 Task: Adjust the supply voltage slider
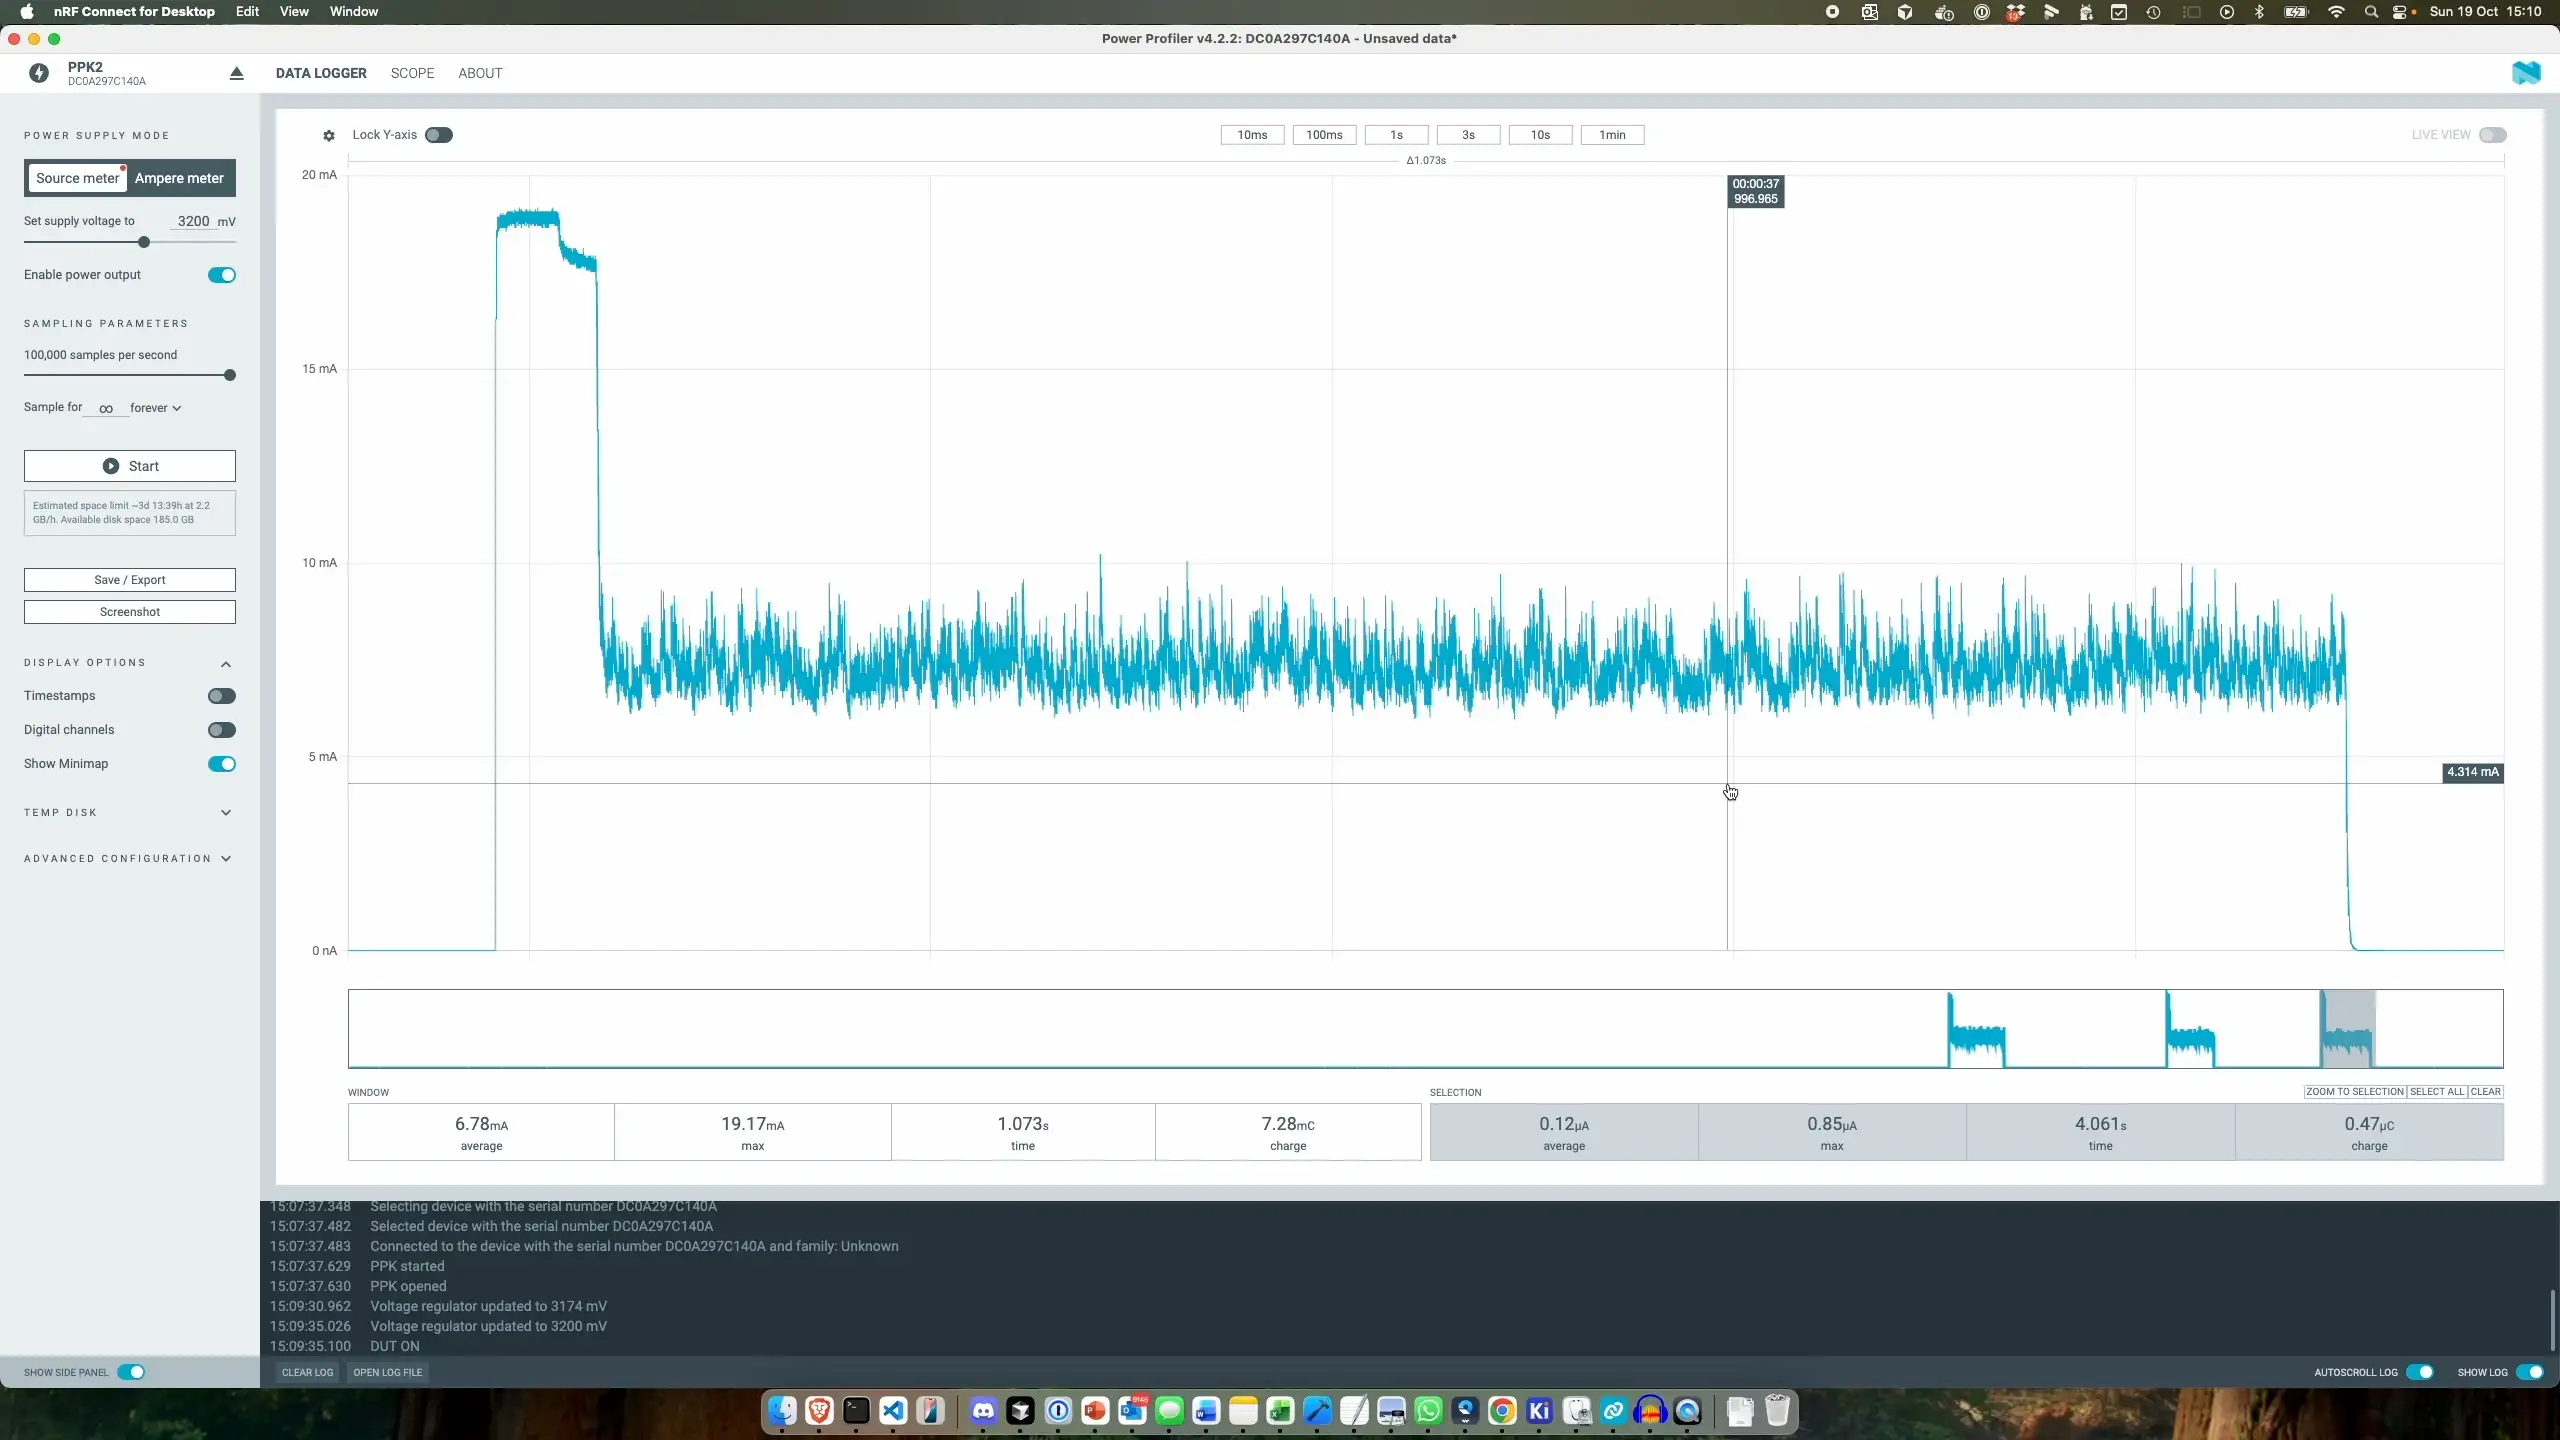point(144,241)
